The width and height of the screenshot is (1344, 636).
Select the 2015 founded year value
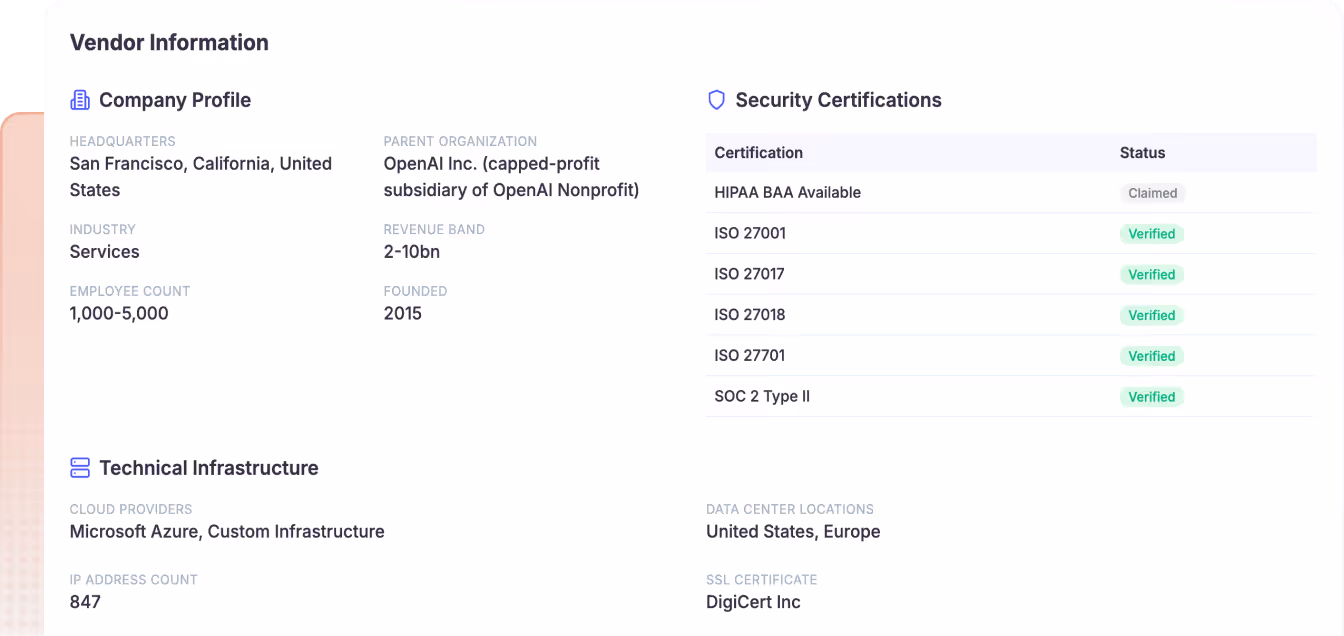point(403,314)
